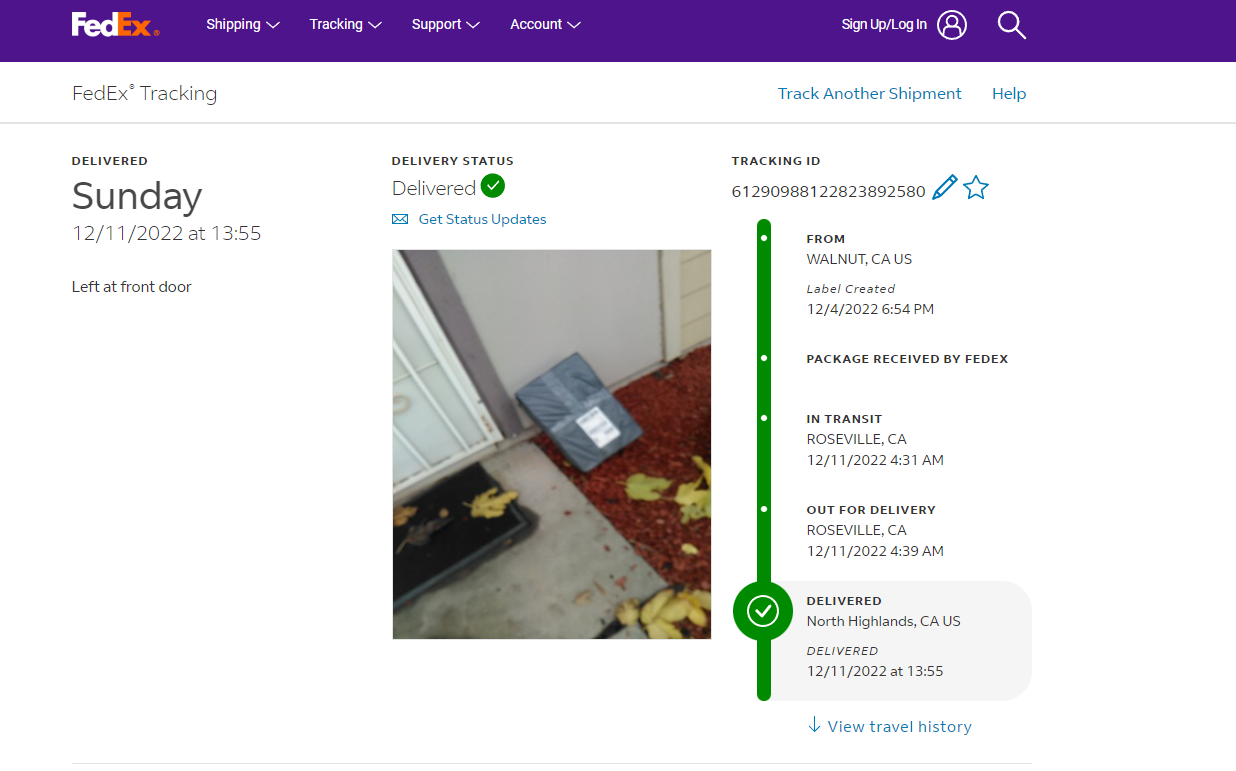Add shipment to watch list using the star

pyautogui.click(x=976, y=188)
